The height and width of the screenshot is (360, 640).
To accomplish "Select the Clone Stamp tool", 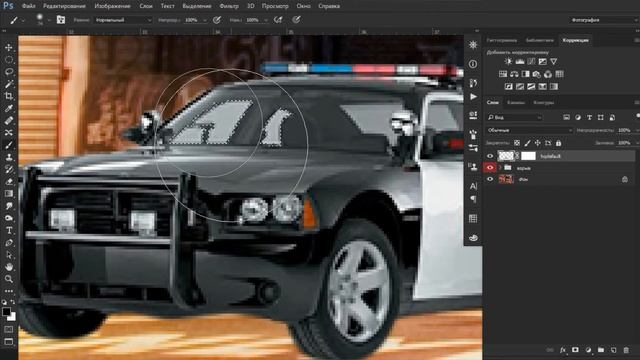I will click(x=9, y=157).
